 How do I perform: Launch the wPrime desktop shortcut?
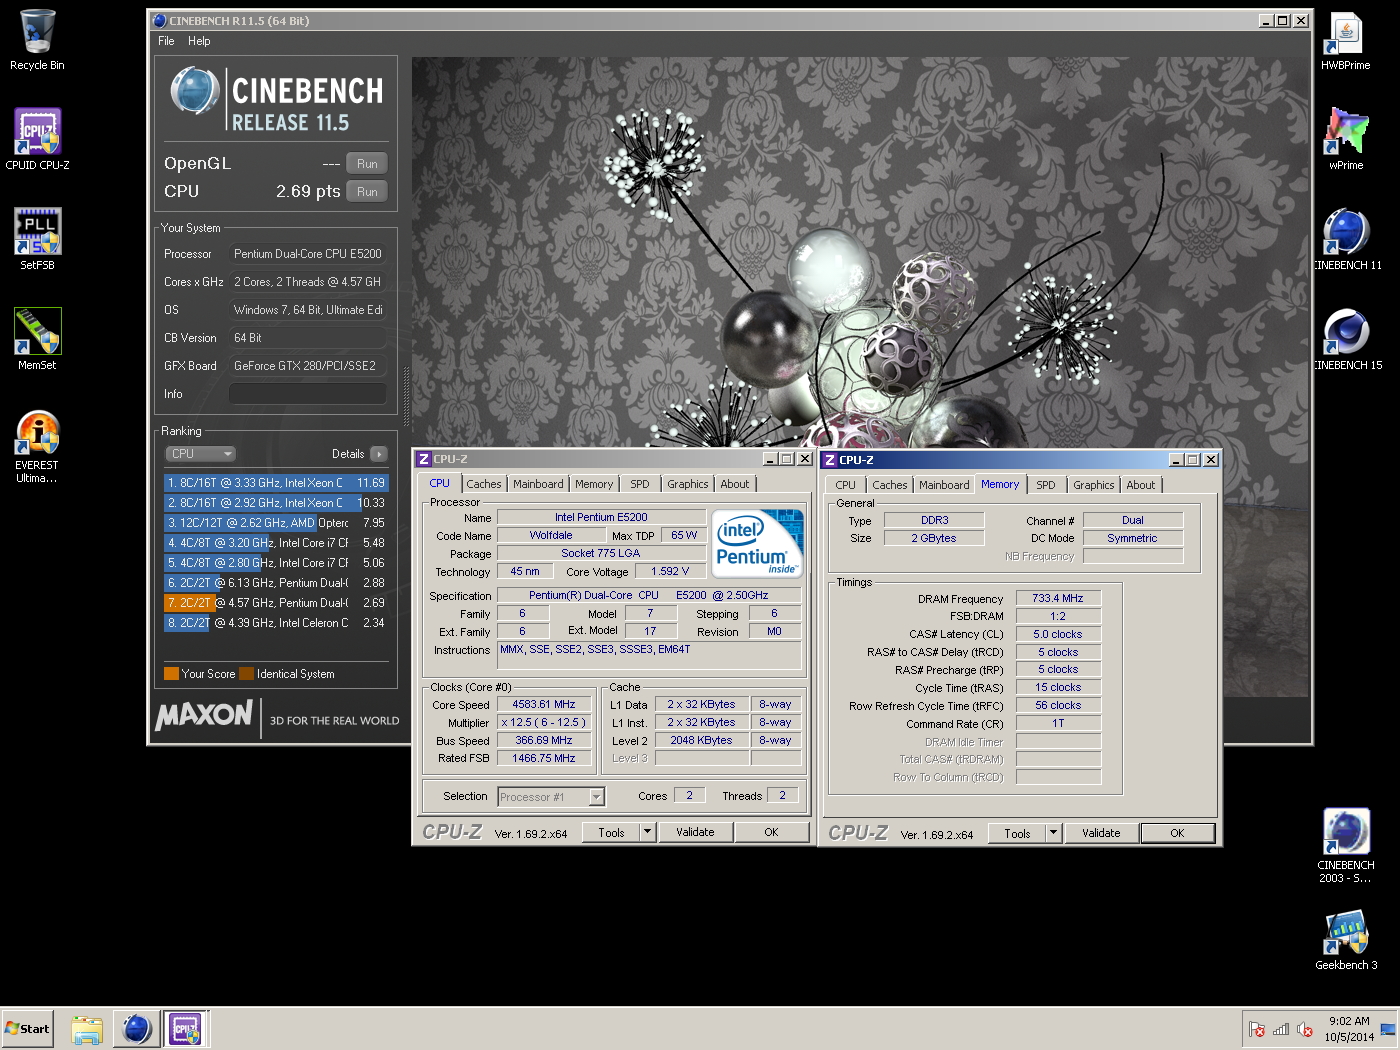1346,140
